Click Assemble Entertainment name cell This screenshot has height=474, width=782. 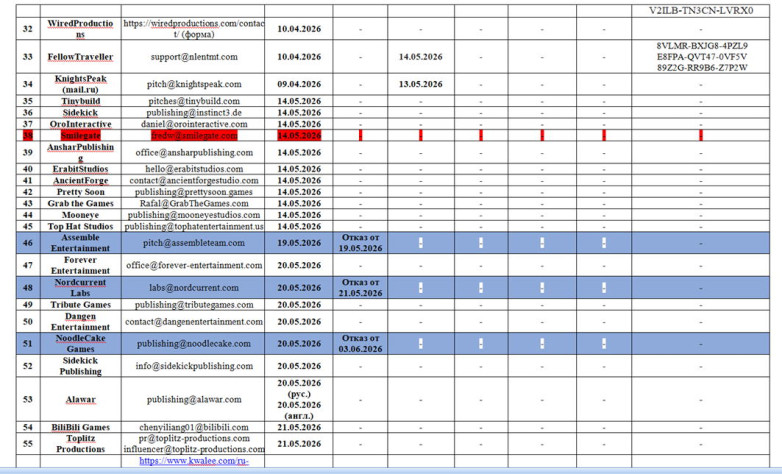(x=80, y=243)
